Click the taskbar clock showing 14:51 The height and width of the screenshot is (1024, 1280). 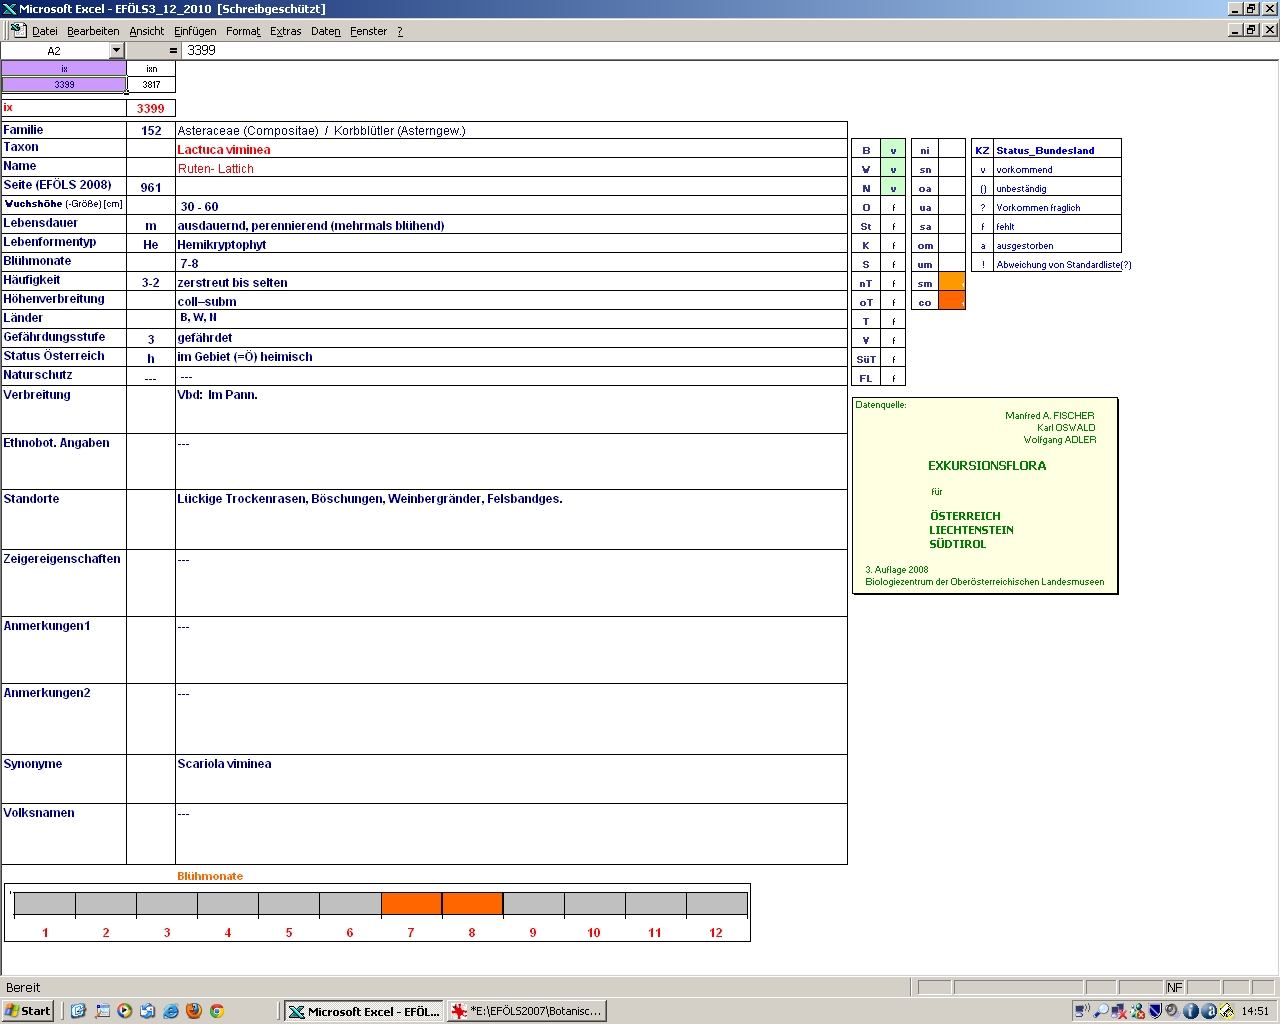point(1255,1011)
